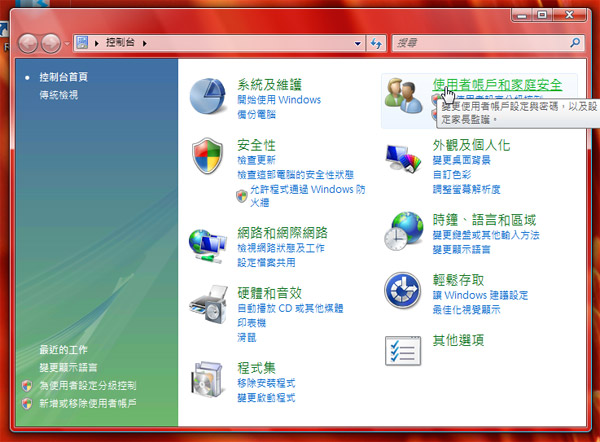Open the 安全性 shield icon

(x=210, y=158)
